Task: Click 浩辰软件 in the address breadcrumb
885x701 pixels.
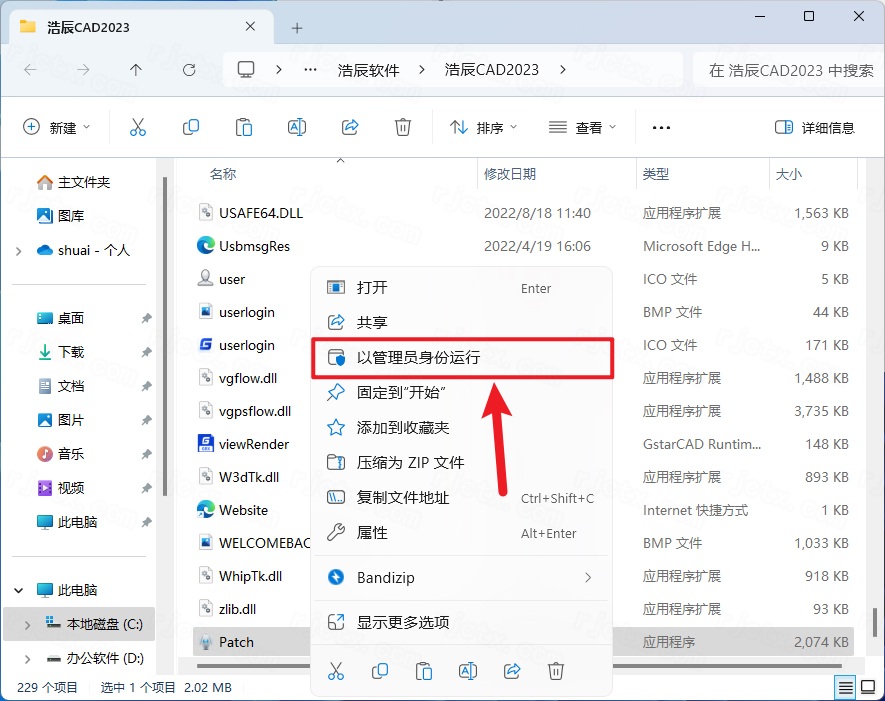Action: 368,70
